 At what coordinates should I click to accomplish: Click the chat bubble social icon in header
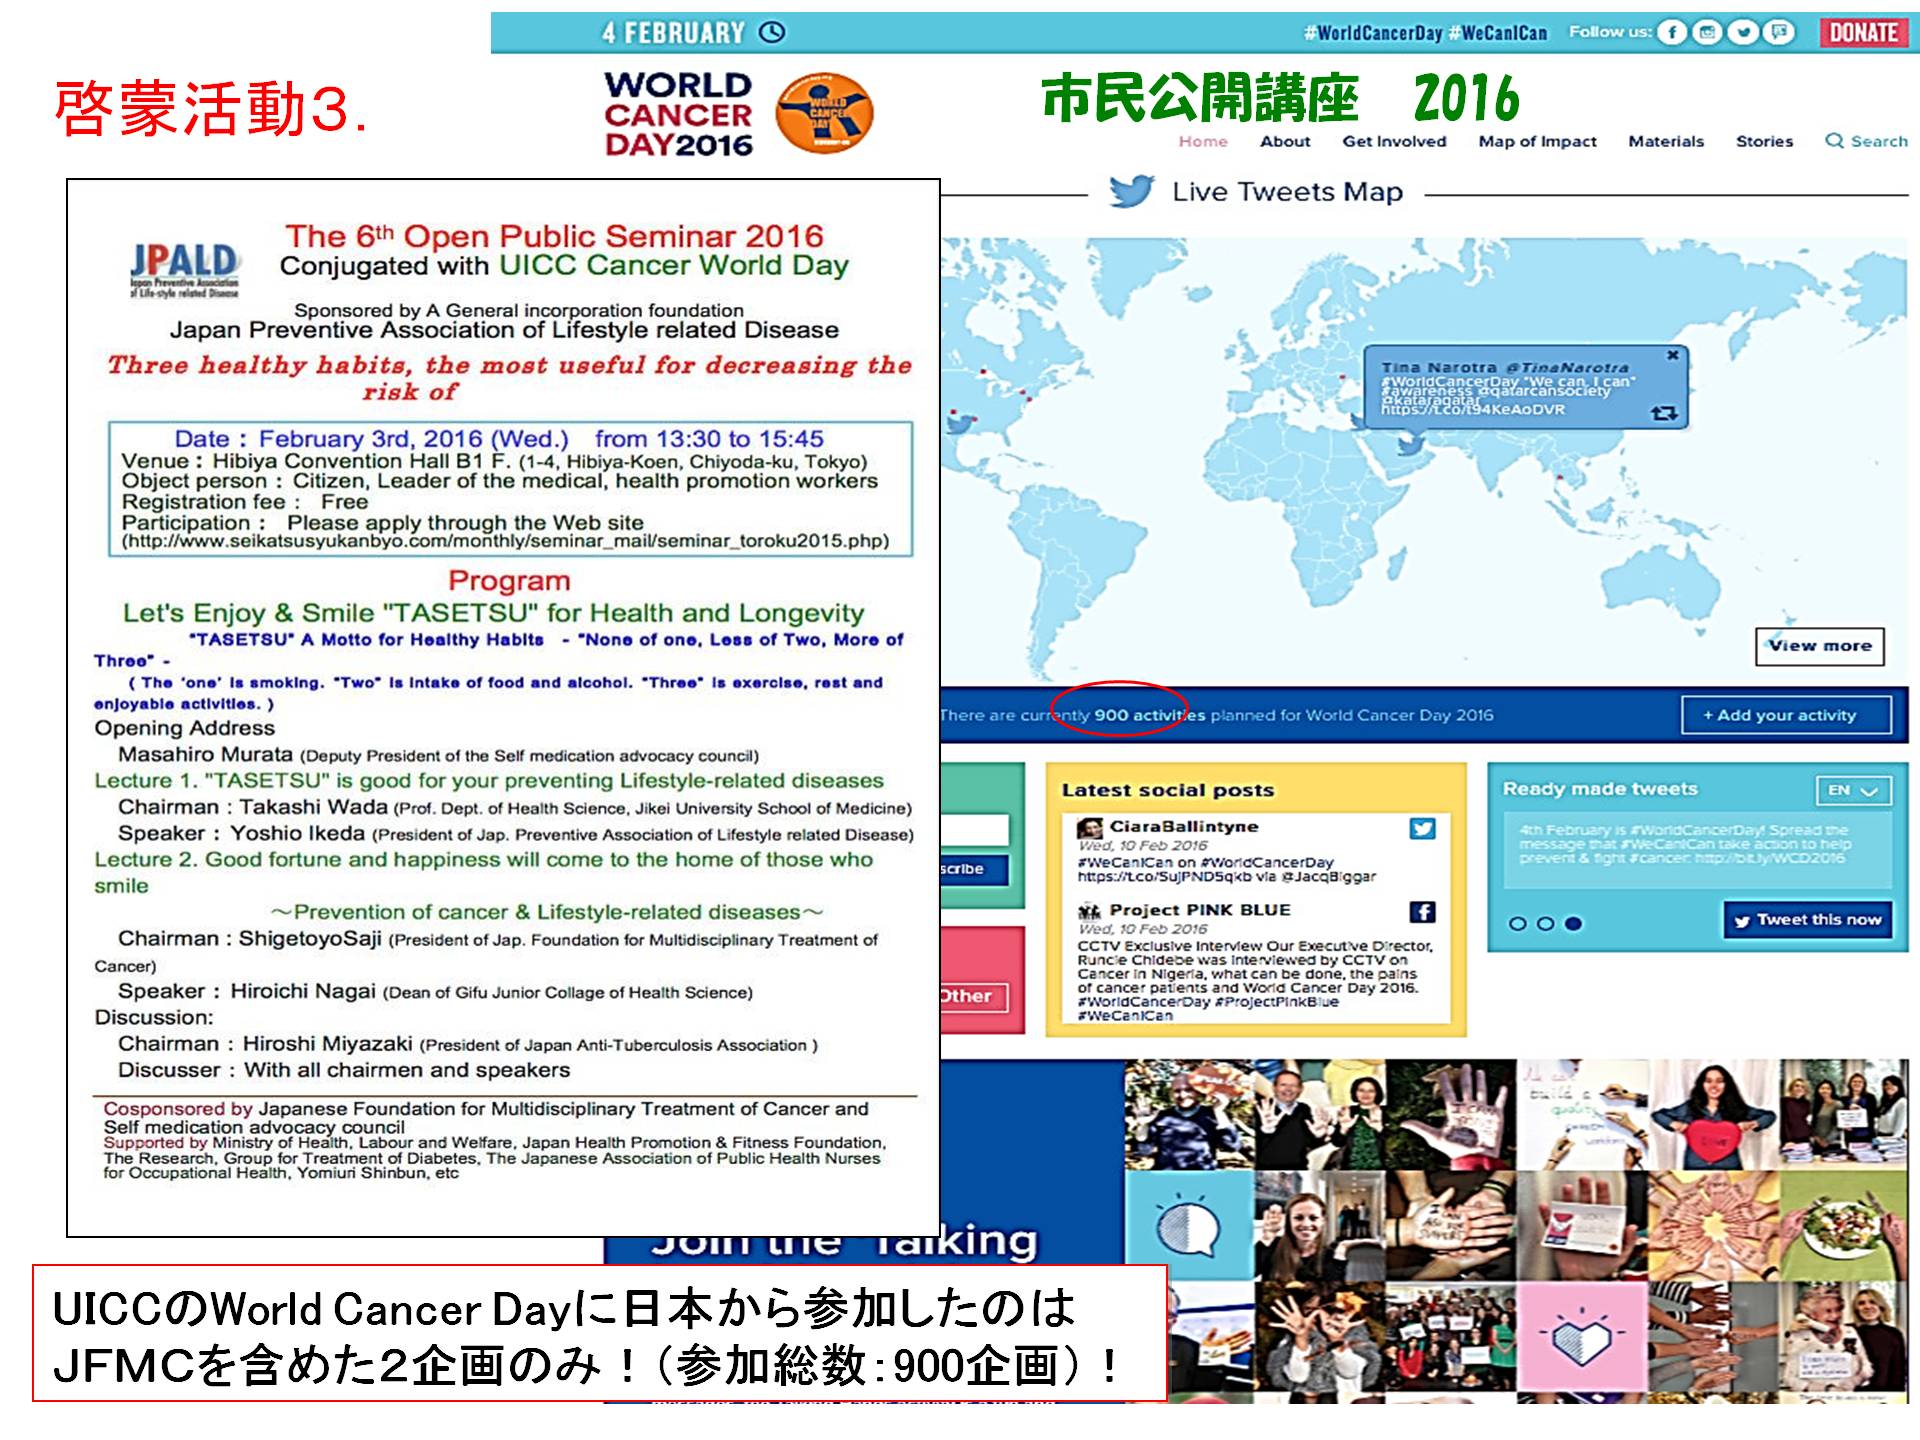tap(1779, 32)
